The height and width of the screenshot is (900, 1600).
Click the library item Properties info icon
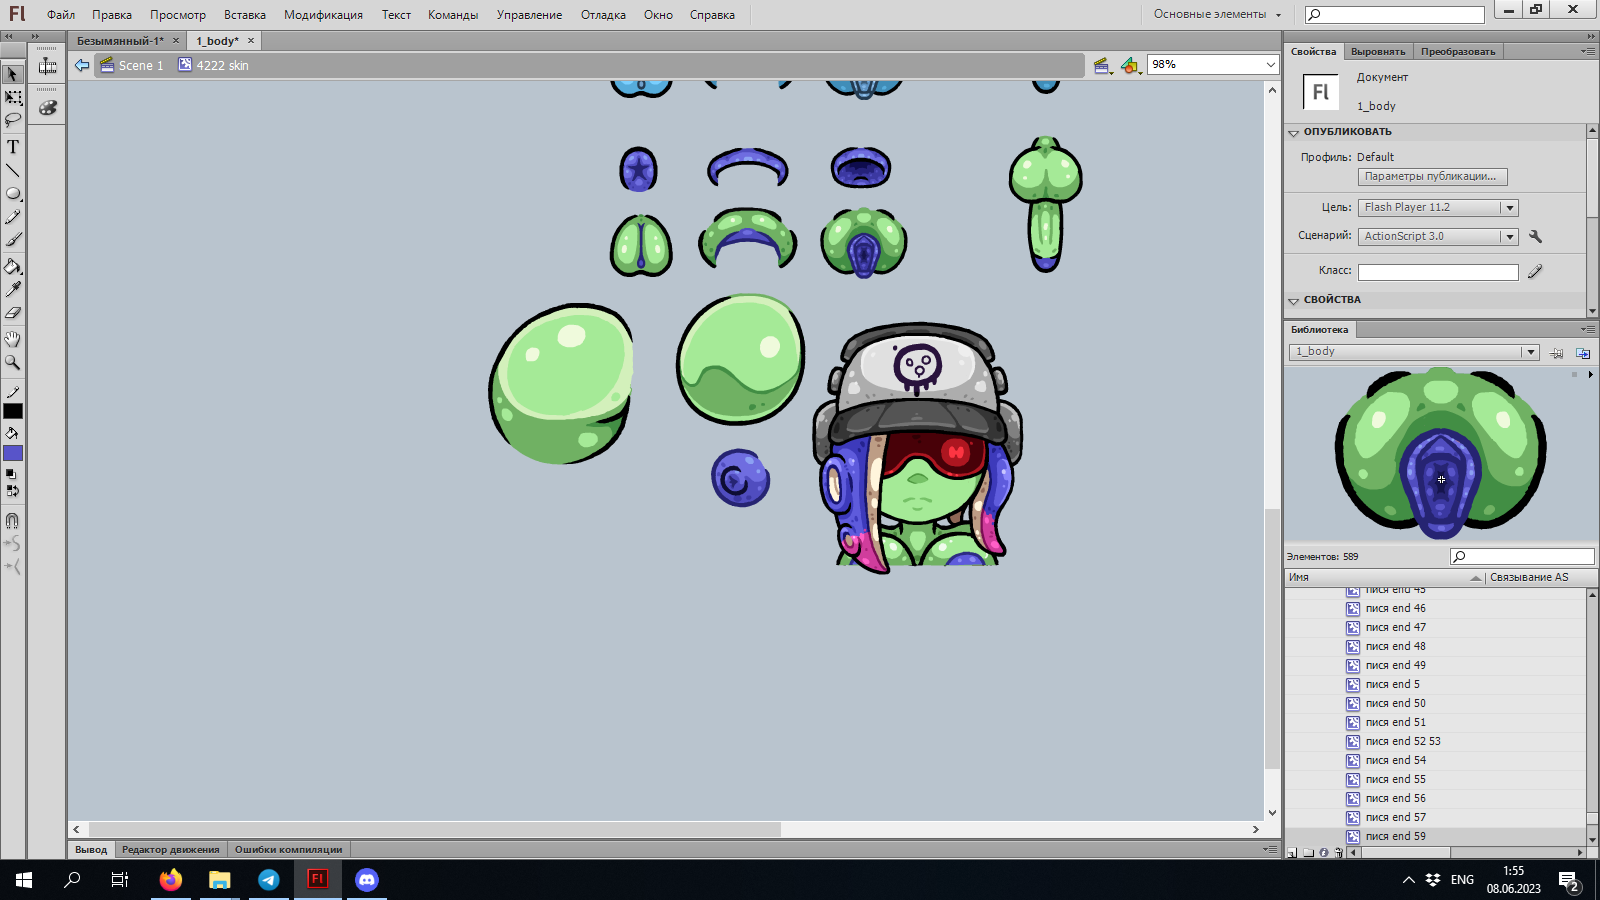[1324, 853]
